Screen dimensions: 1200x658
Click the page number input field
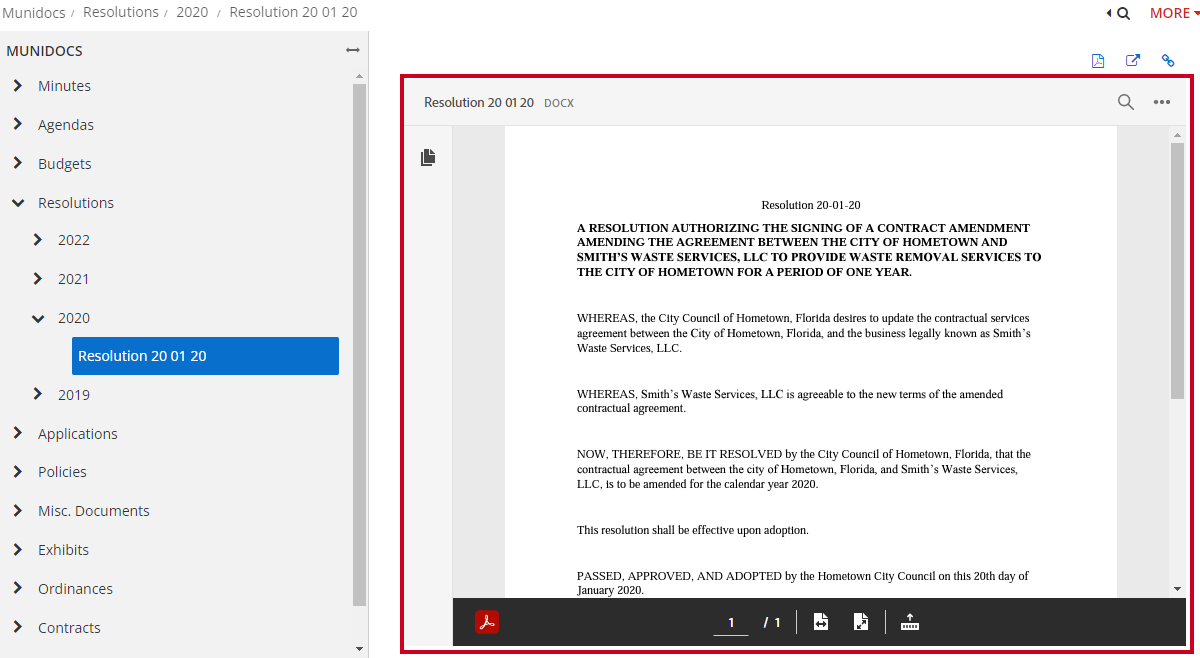click(731, 623)
